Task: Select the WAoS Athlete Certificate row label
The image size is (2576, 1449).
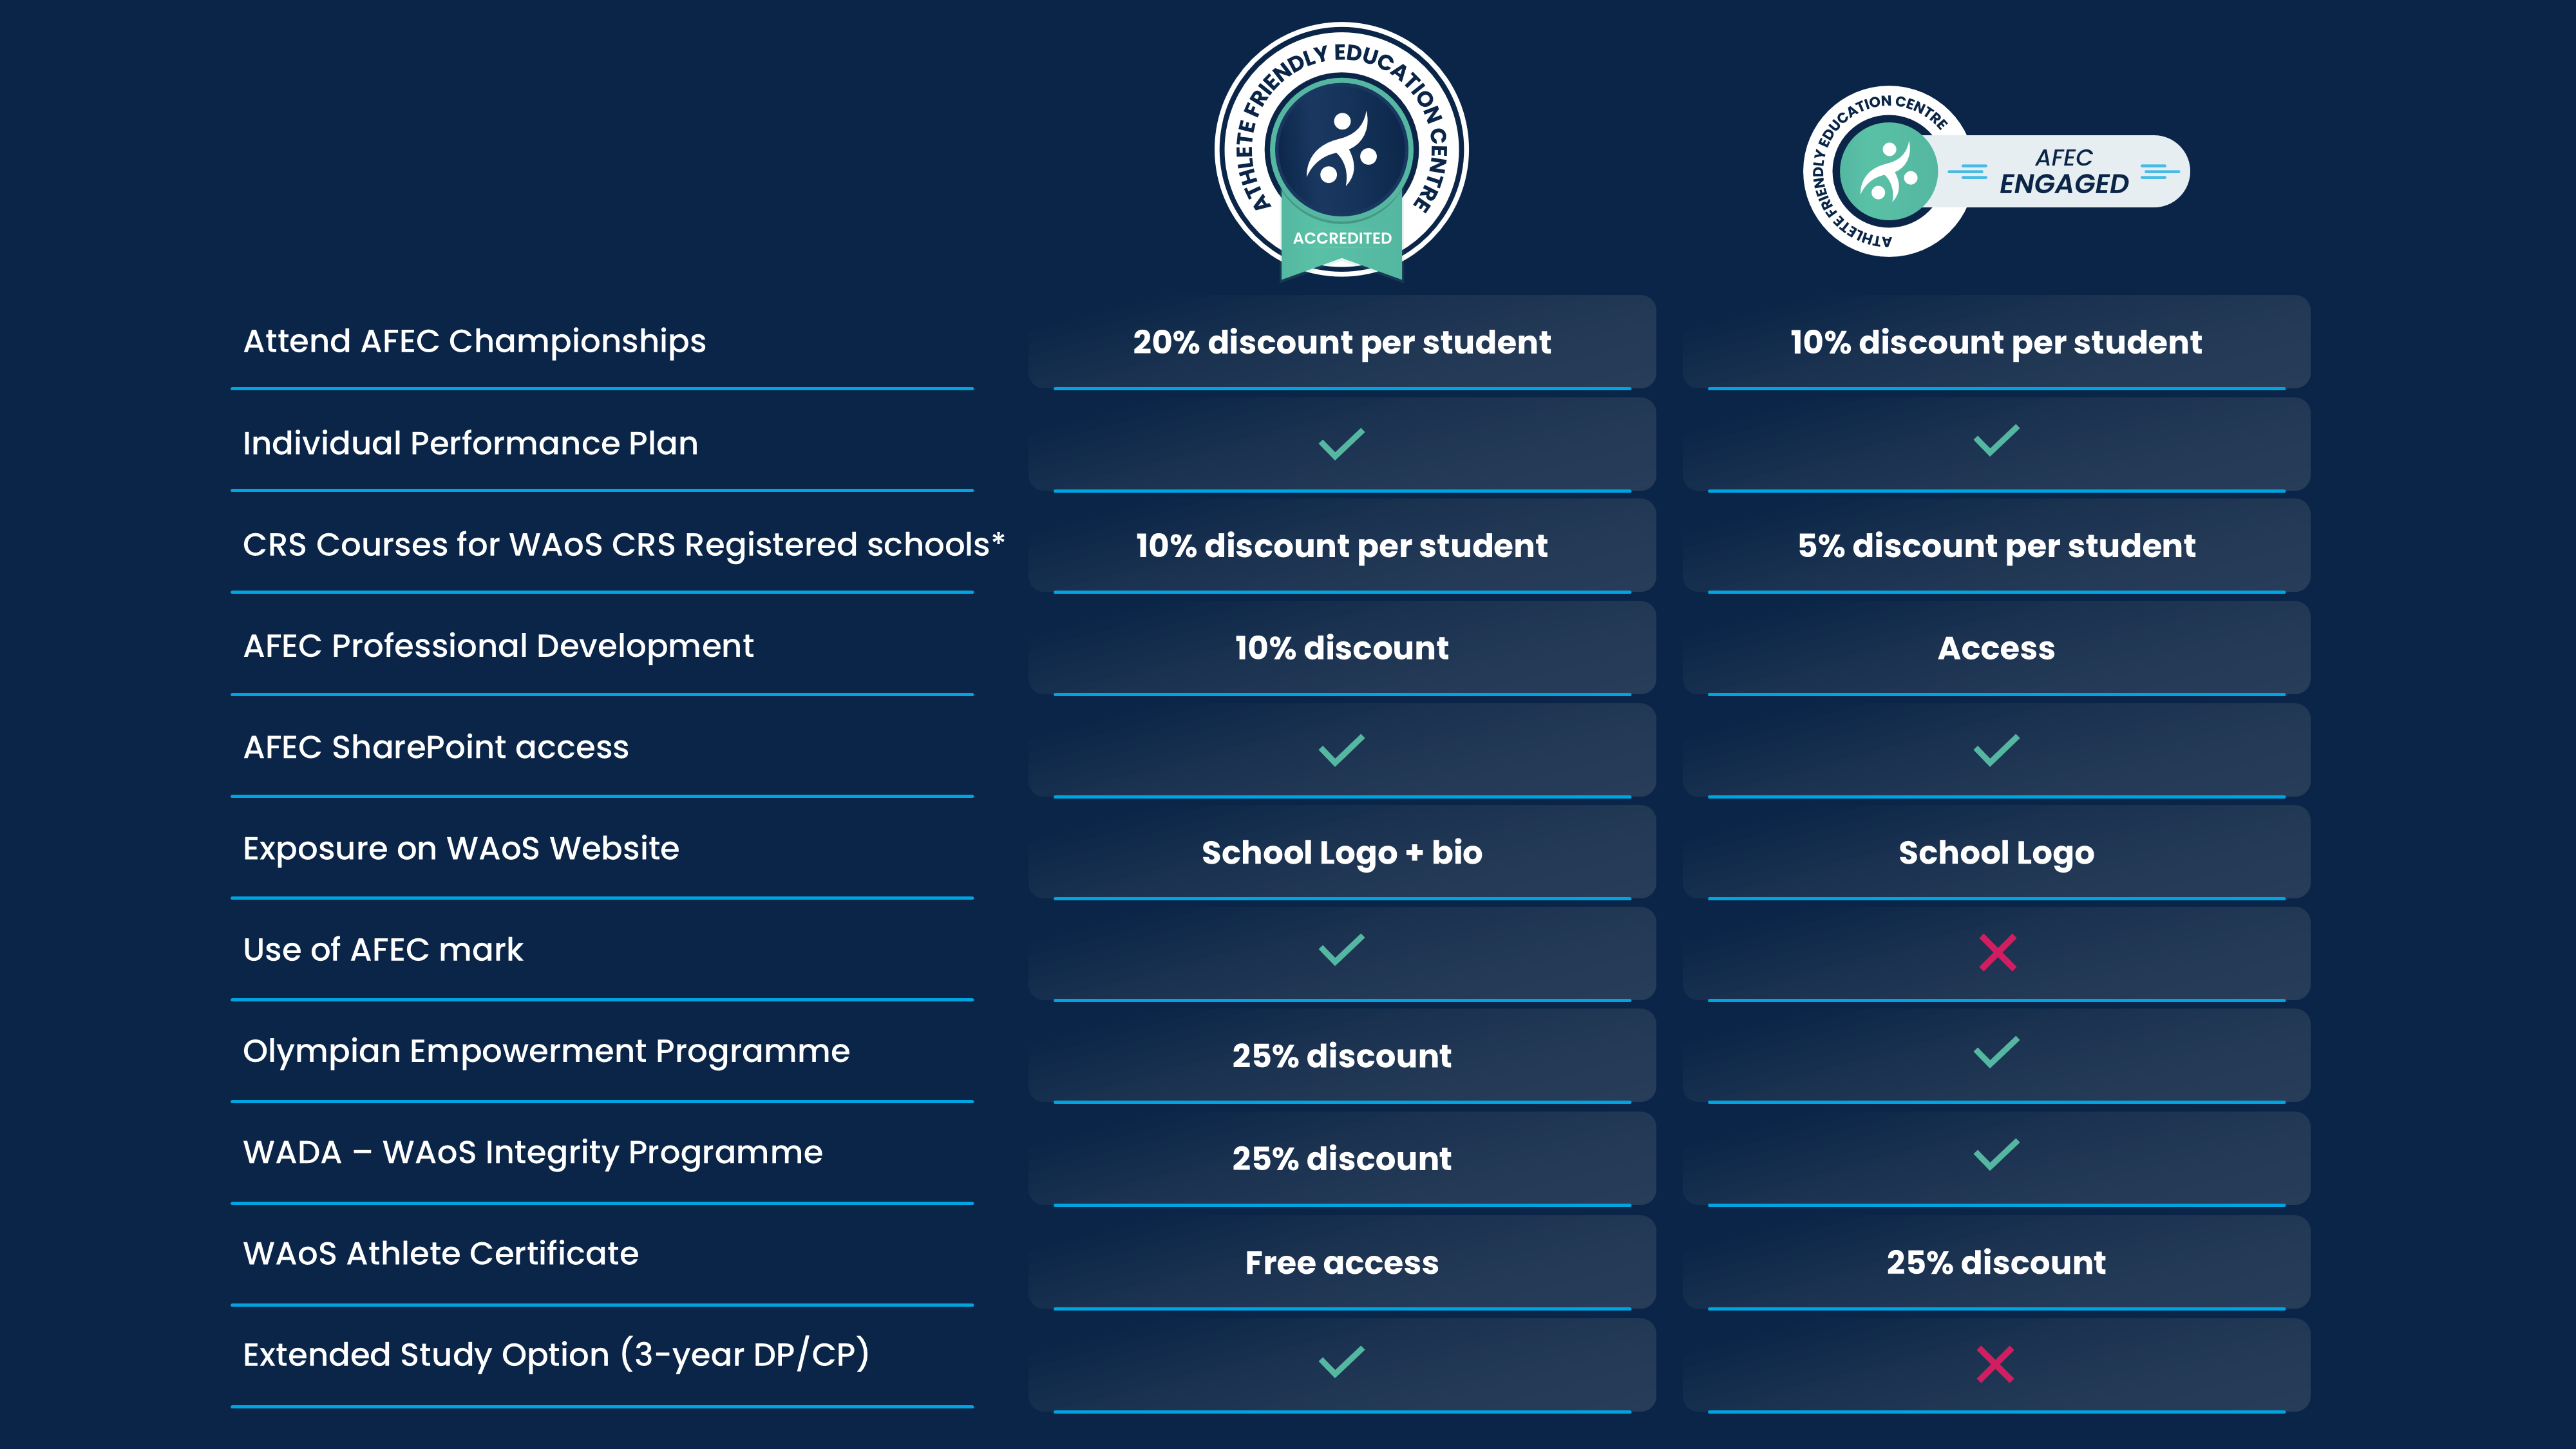Action: click(440, 1253)
